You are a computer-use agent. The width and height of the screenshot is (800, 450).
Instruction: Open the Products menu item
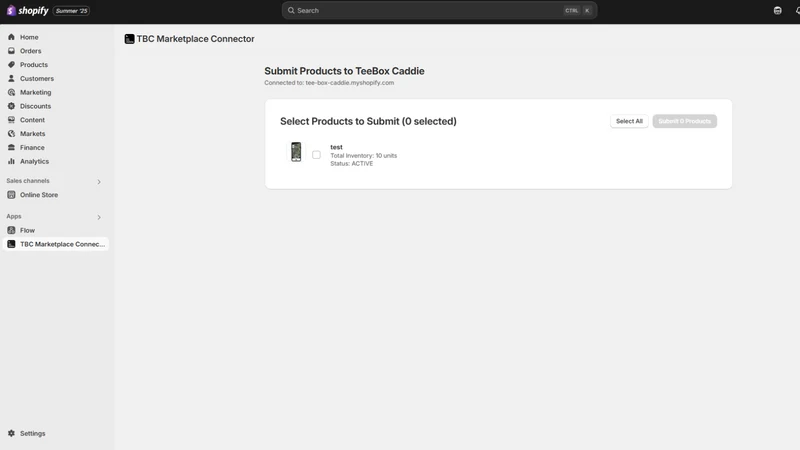(34, 65)
